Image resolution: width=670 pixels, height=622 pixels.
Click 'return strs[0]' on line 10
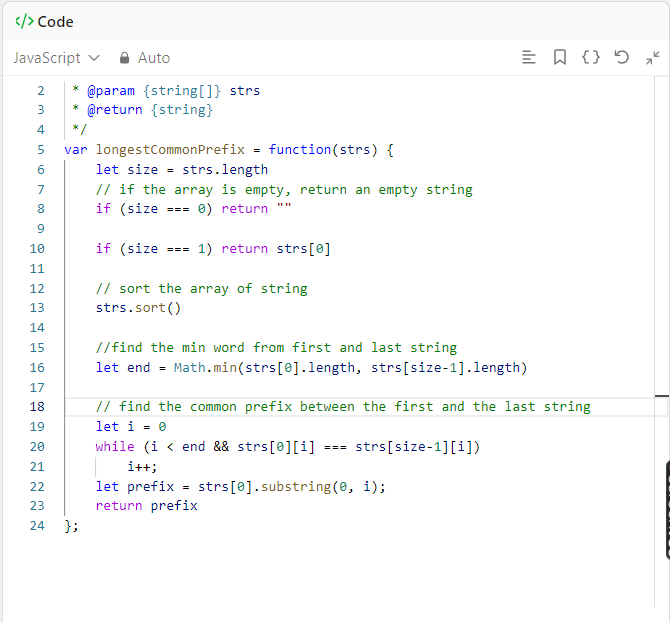pyautogui.click(x=276, y=249)
